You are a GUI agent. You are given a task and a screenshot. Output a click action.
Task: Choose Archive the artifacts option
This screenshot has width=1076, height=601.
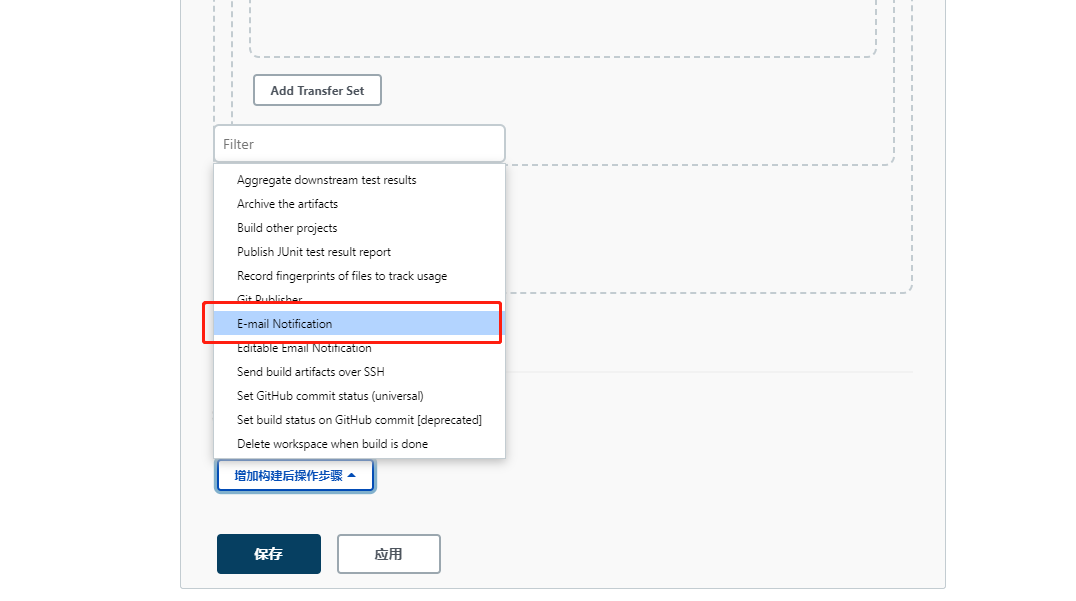point(287,204)
